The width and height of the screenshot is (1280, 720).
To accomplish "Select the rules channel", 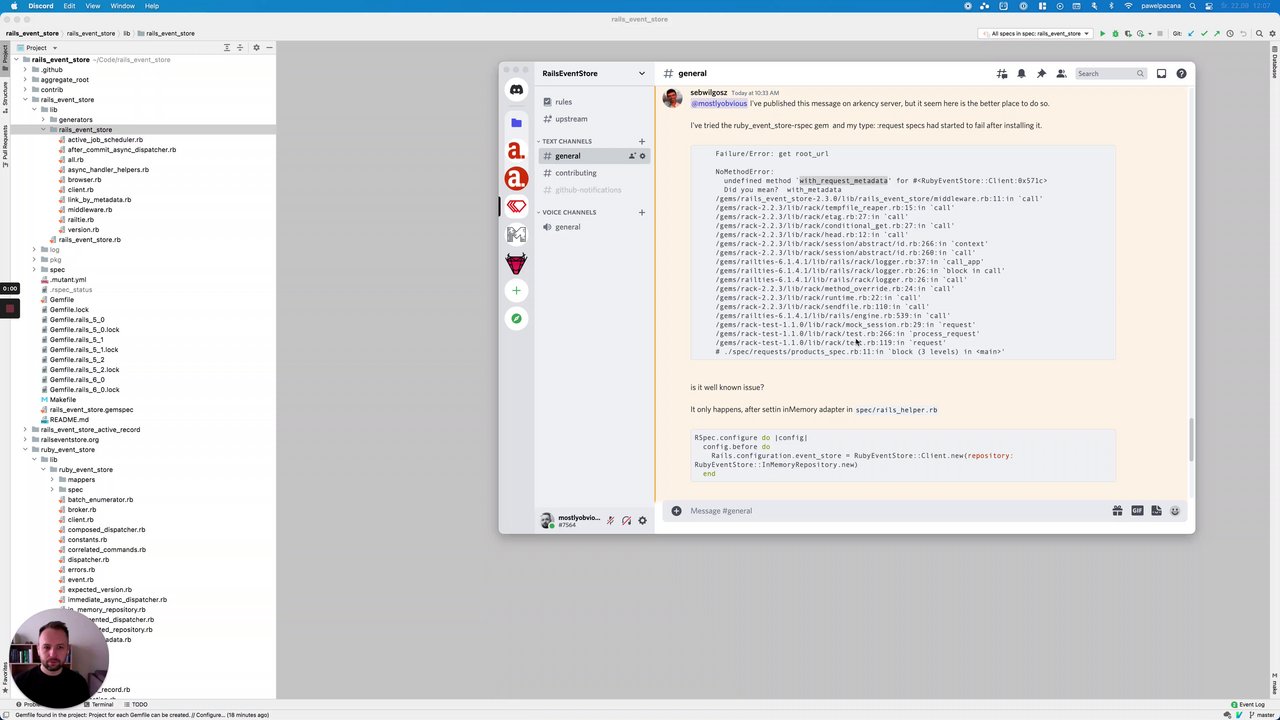I will click(x=594, y=102).
